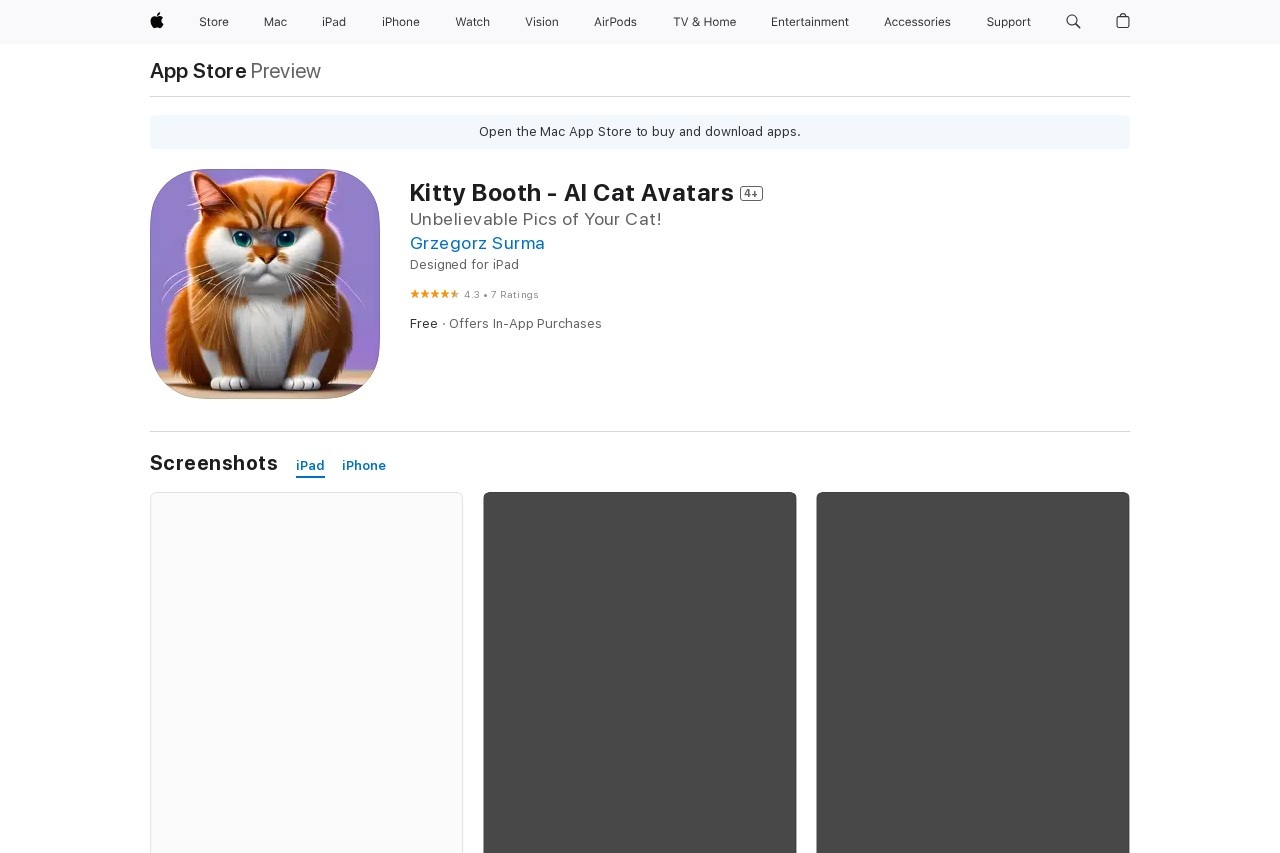The width and height of the screenshot is (1280, 853).
Task: Click the Open the Mac App Store banner
Action: click(x=640, y=132)
